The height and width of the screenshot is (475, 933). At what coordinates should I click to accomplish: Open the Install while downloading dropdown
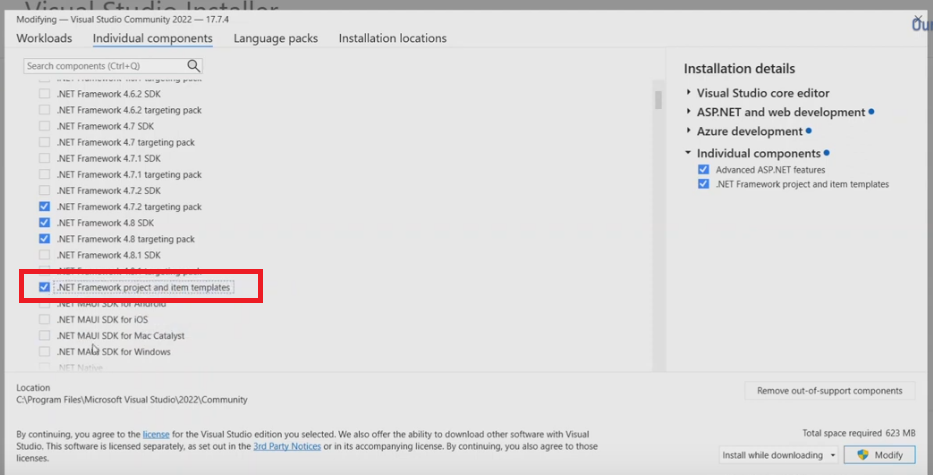point(778,455)
